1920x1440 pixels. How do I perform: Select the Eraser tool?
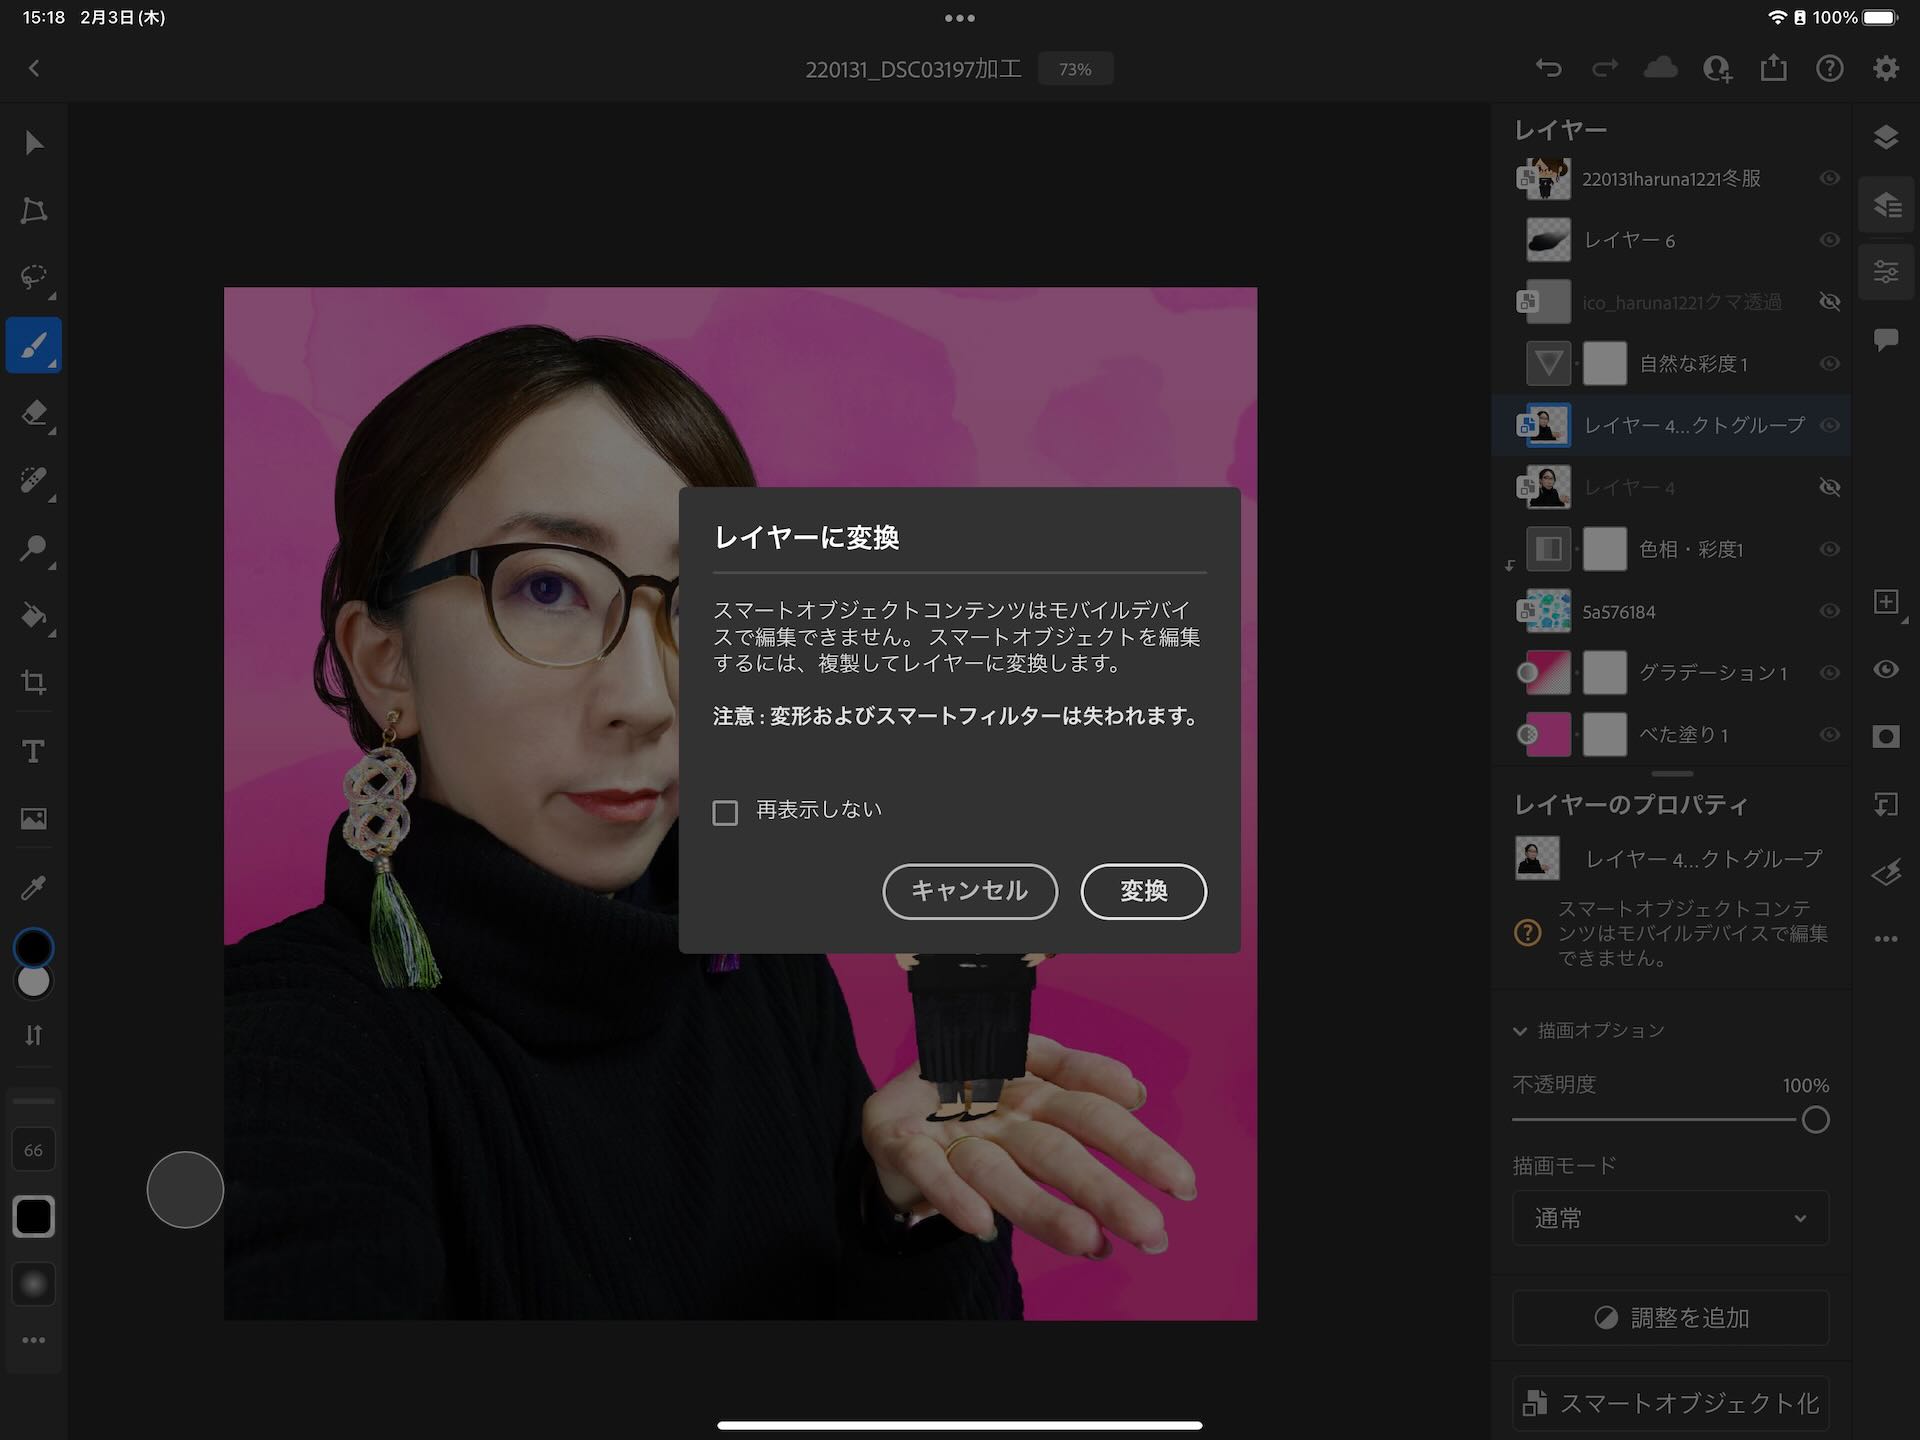coord(34,413)
